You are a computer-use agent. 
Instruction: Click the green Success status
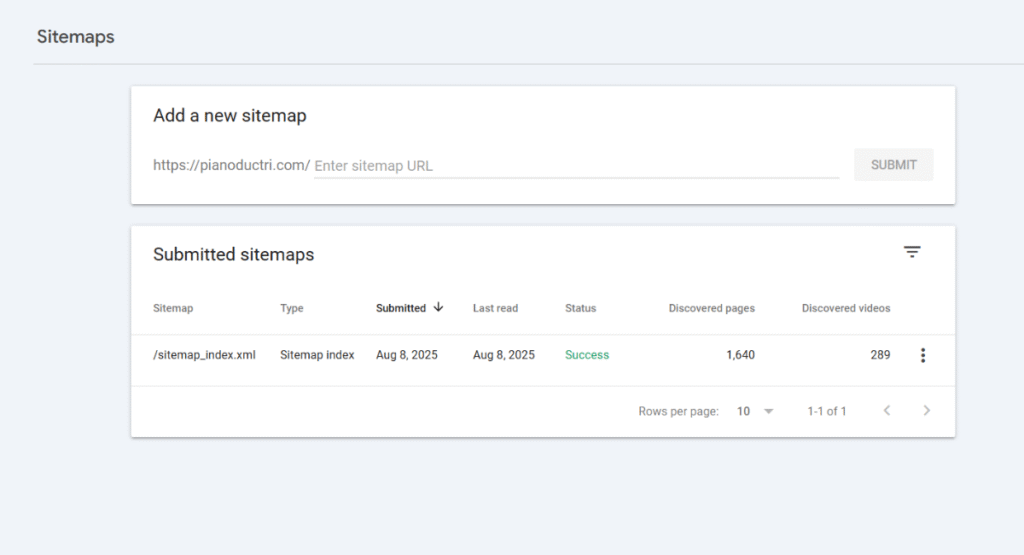[x=586, y=355]
